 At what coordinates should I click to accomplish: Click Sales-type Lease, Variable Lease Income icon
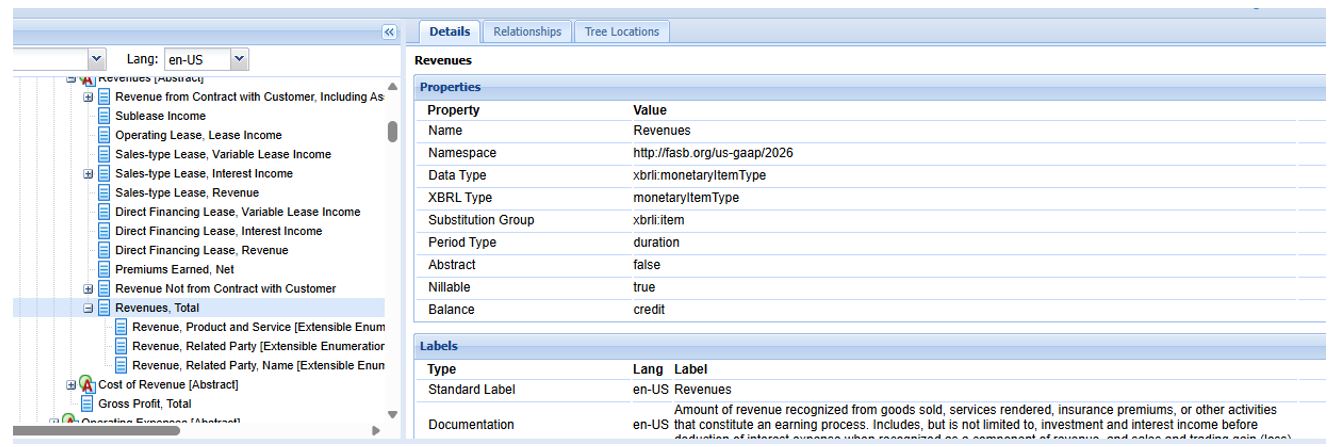[x=105, y=154]
